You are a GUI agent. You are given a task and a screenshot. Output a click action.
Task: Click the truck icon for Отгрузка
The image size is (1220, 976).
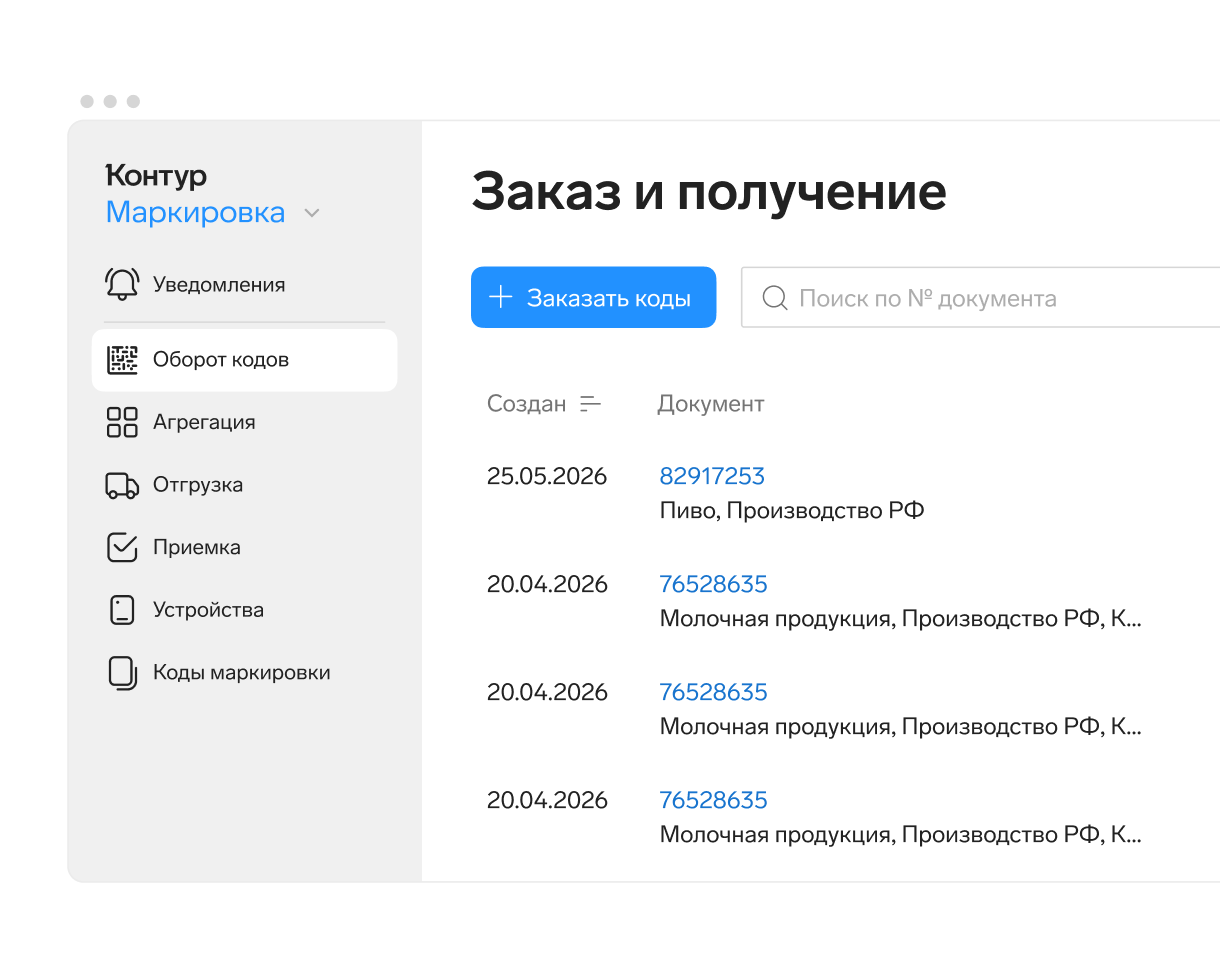pyautogui.click(x=122, y=485)
